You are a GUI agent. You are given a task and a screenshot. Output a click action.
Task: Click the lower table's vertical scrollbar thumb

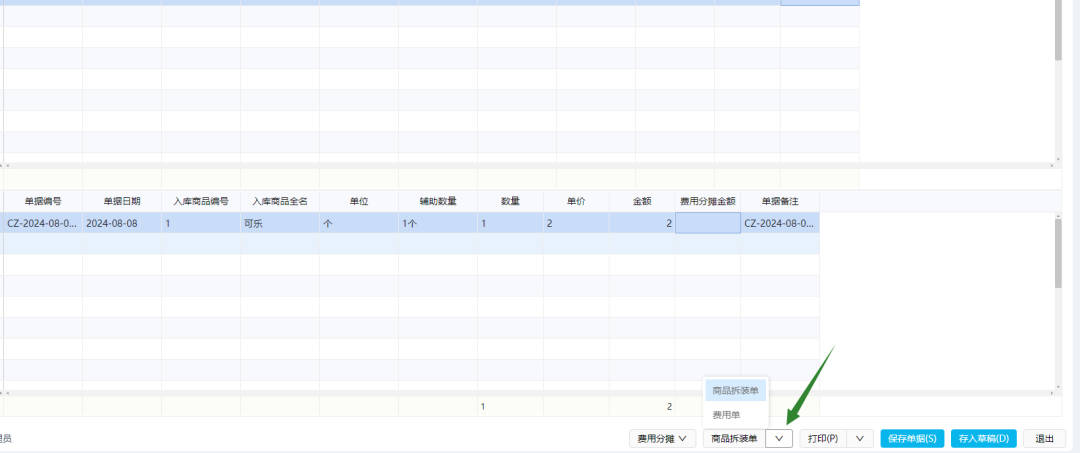click(1059, 253)
